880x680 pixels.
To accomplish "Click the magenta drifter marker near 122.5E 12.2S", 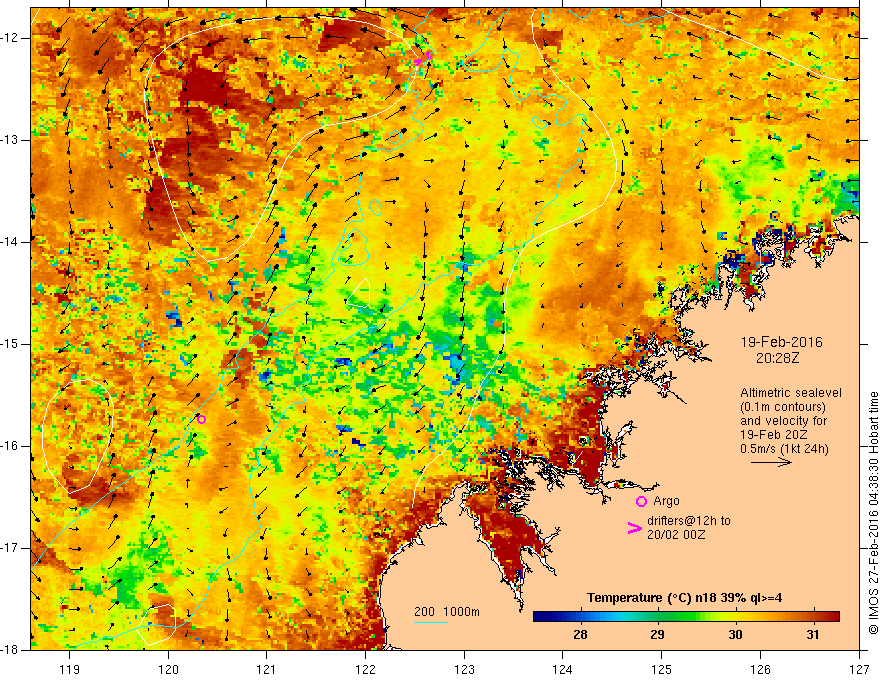I will click(418, 62).
